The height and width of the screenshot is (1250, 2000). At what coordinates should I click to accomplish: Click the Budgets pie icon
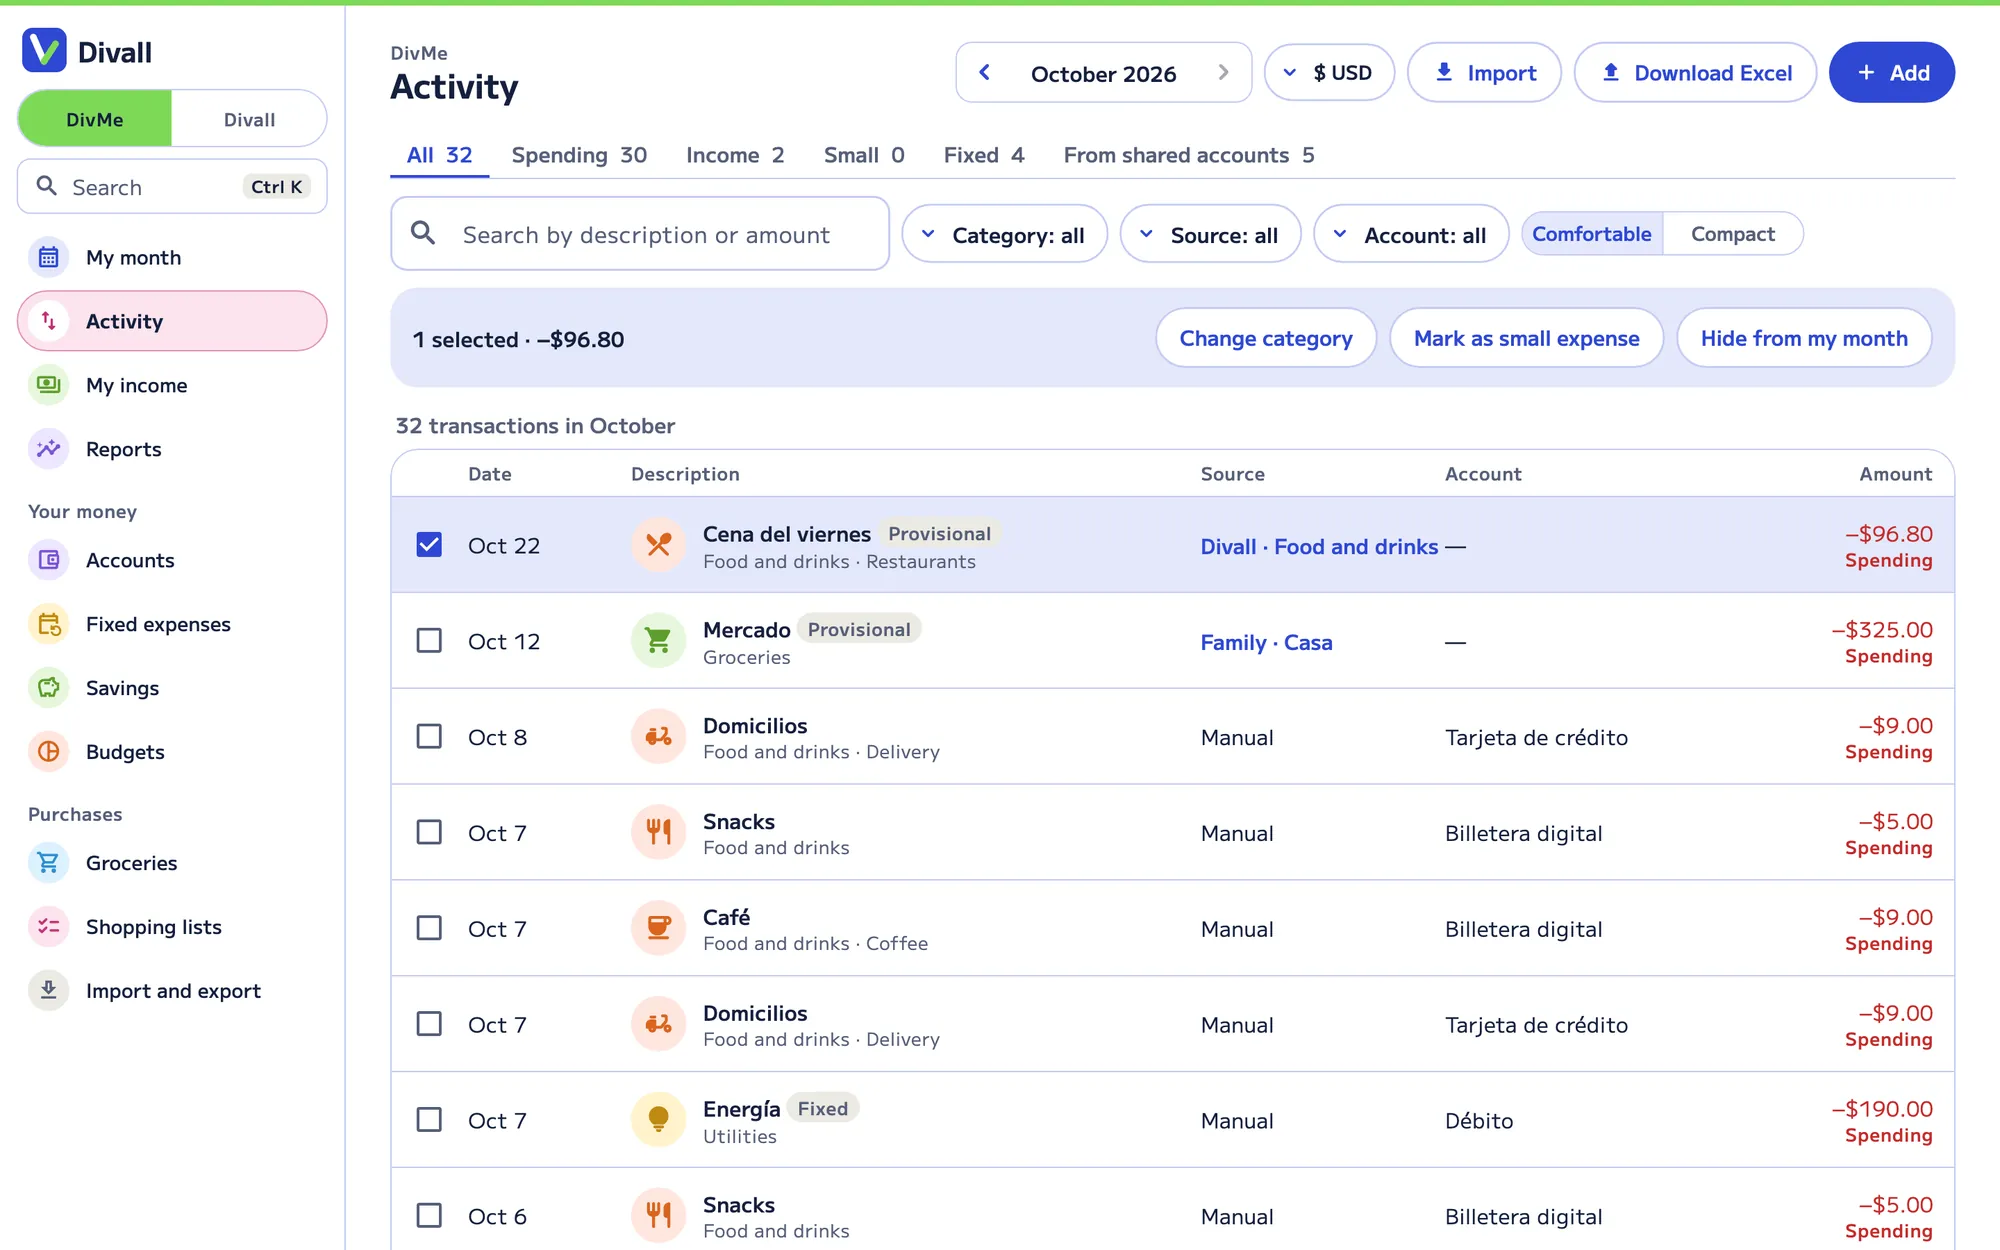pos(48,752)
